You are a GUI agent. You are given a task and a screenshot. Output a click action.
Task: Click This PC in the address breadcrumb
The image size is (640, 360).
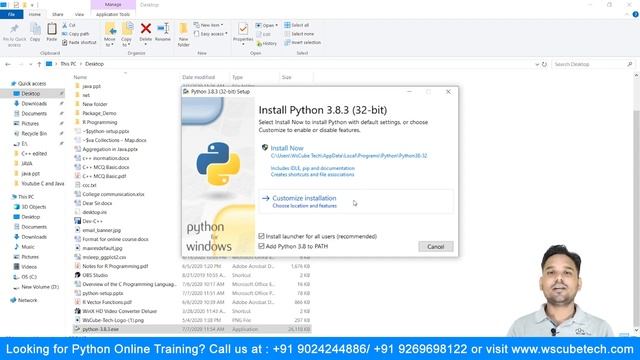(68, 64)
